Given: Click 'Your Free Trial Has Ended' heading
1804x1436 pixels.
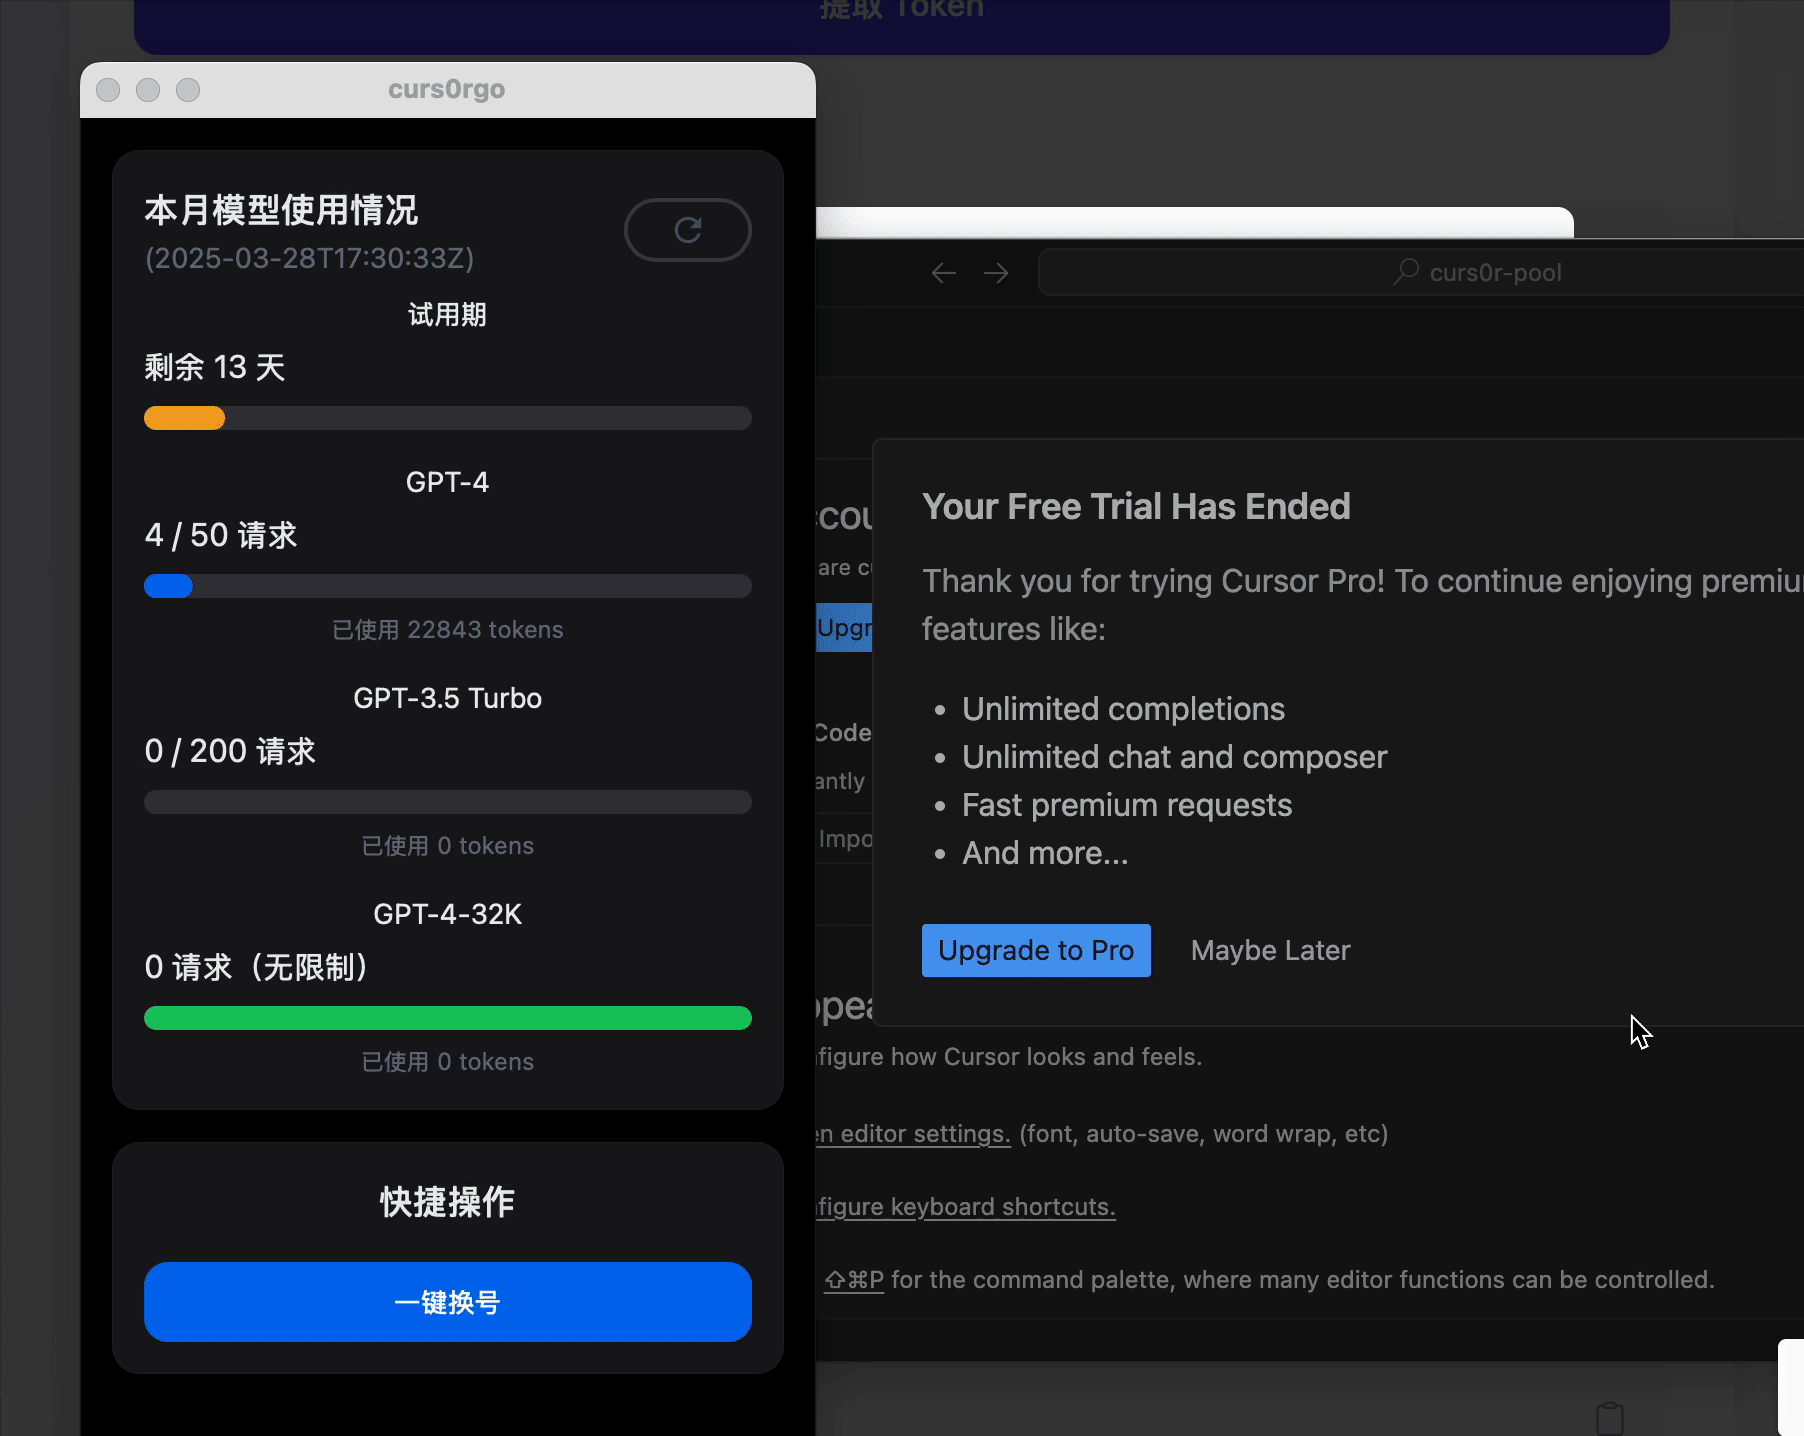Looking at the screenshot, I should [x=1136, y=507].
